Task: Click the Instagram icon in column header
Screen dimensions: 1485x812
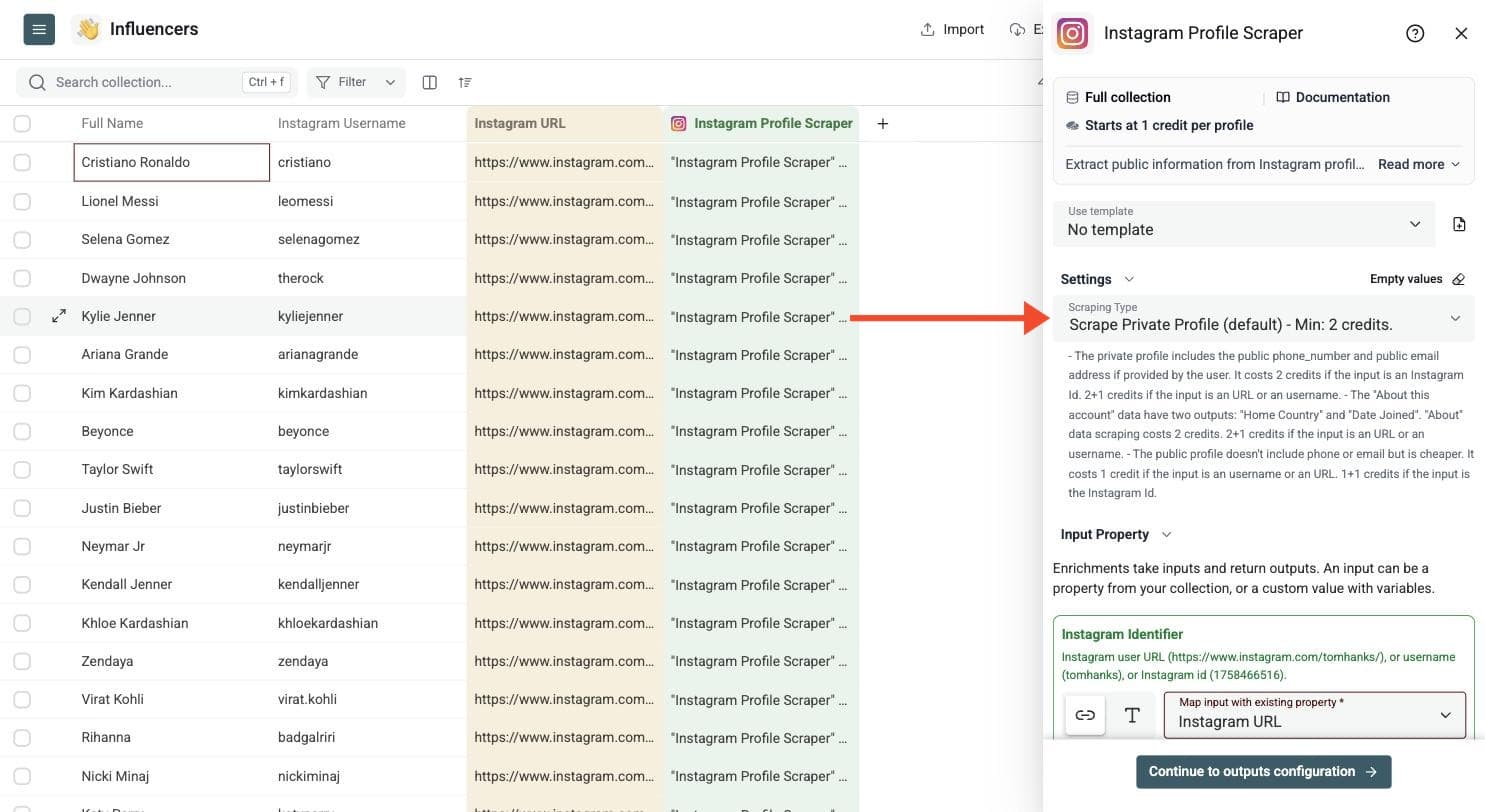Action: pyautogui.click(x=679, y=124)
